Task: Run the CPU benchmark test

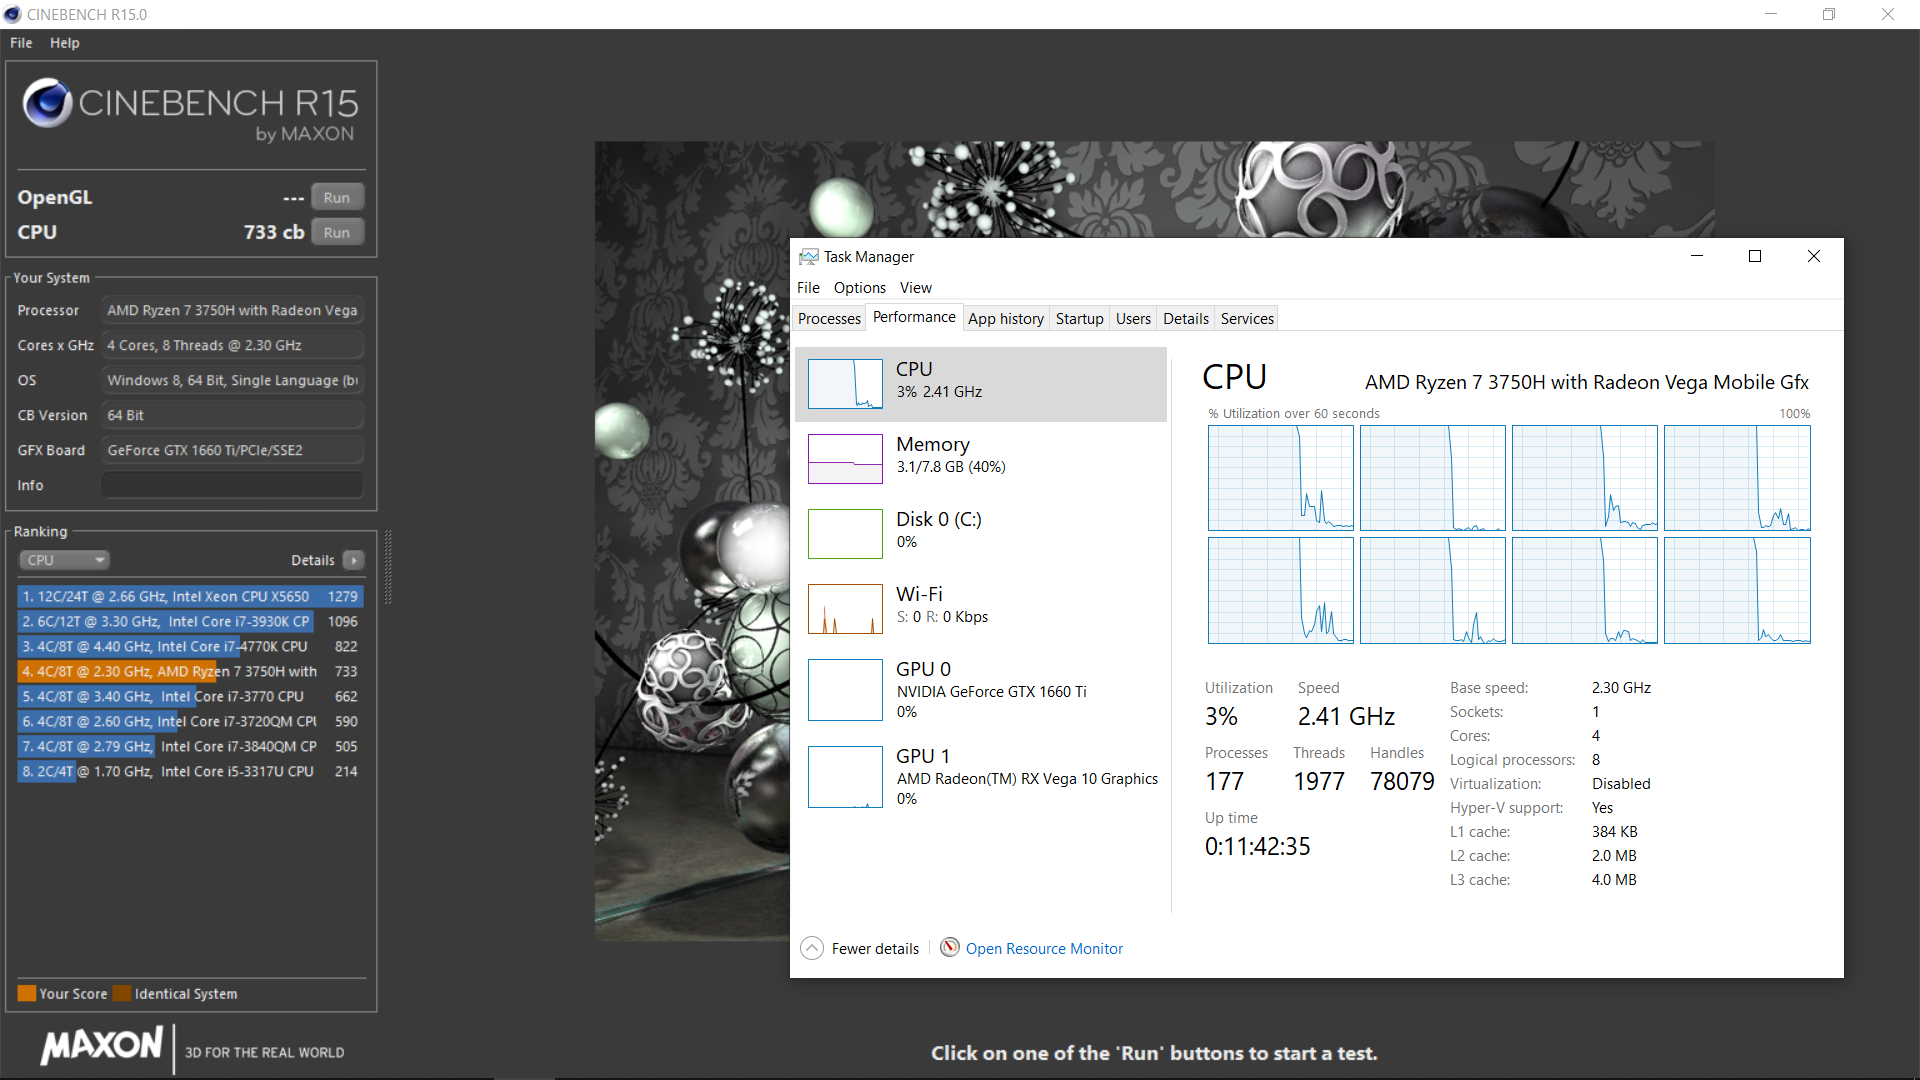Action: tap(337, 232)
